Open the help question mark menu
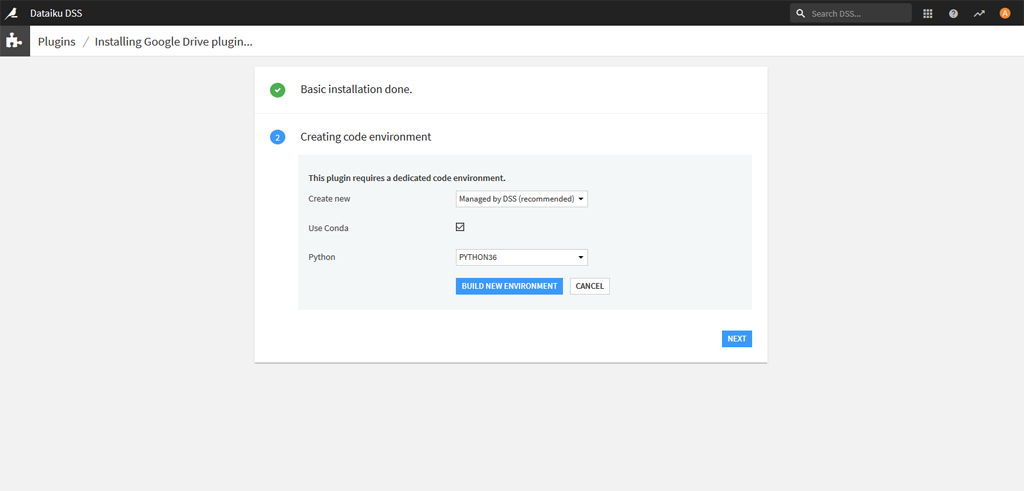 953,13
